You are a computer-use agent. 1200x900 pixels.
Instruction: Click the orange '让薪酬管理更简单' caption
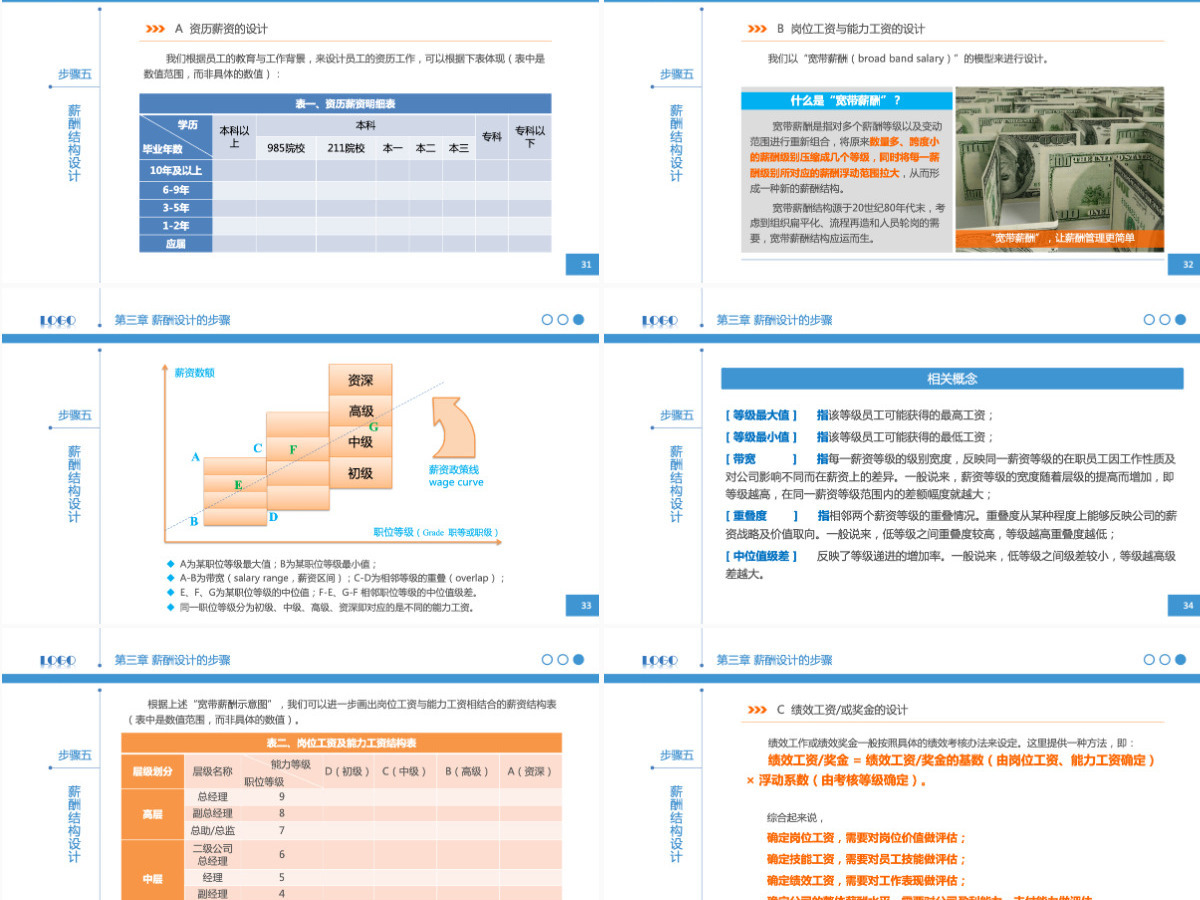[x=1060, y=239]
